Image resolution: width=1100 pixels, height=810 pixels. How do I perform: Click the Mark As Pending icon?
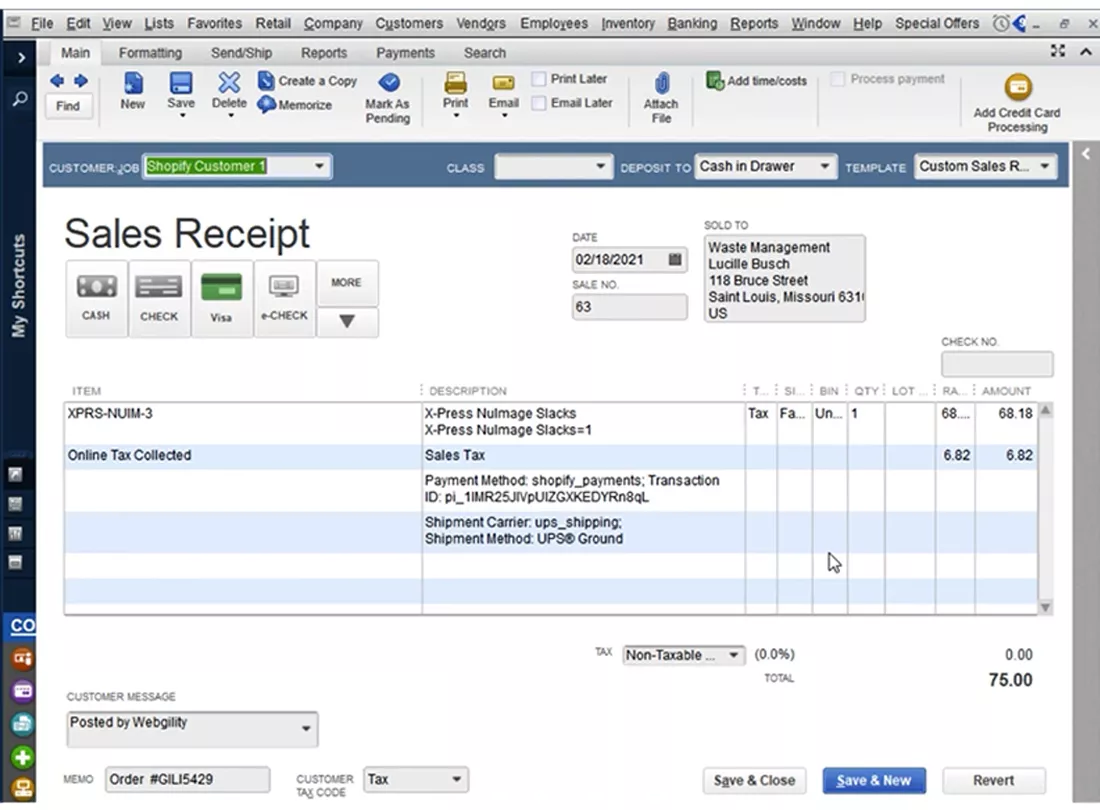coord(387,84)
